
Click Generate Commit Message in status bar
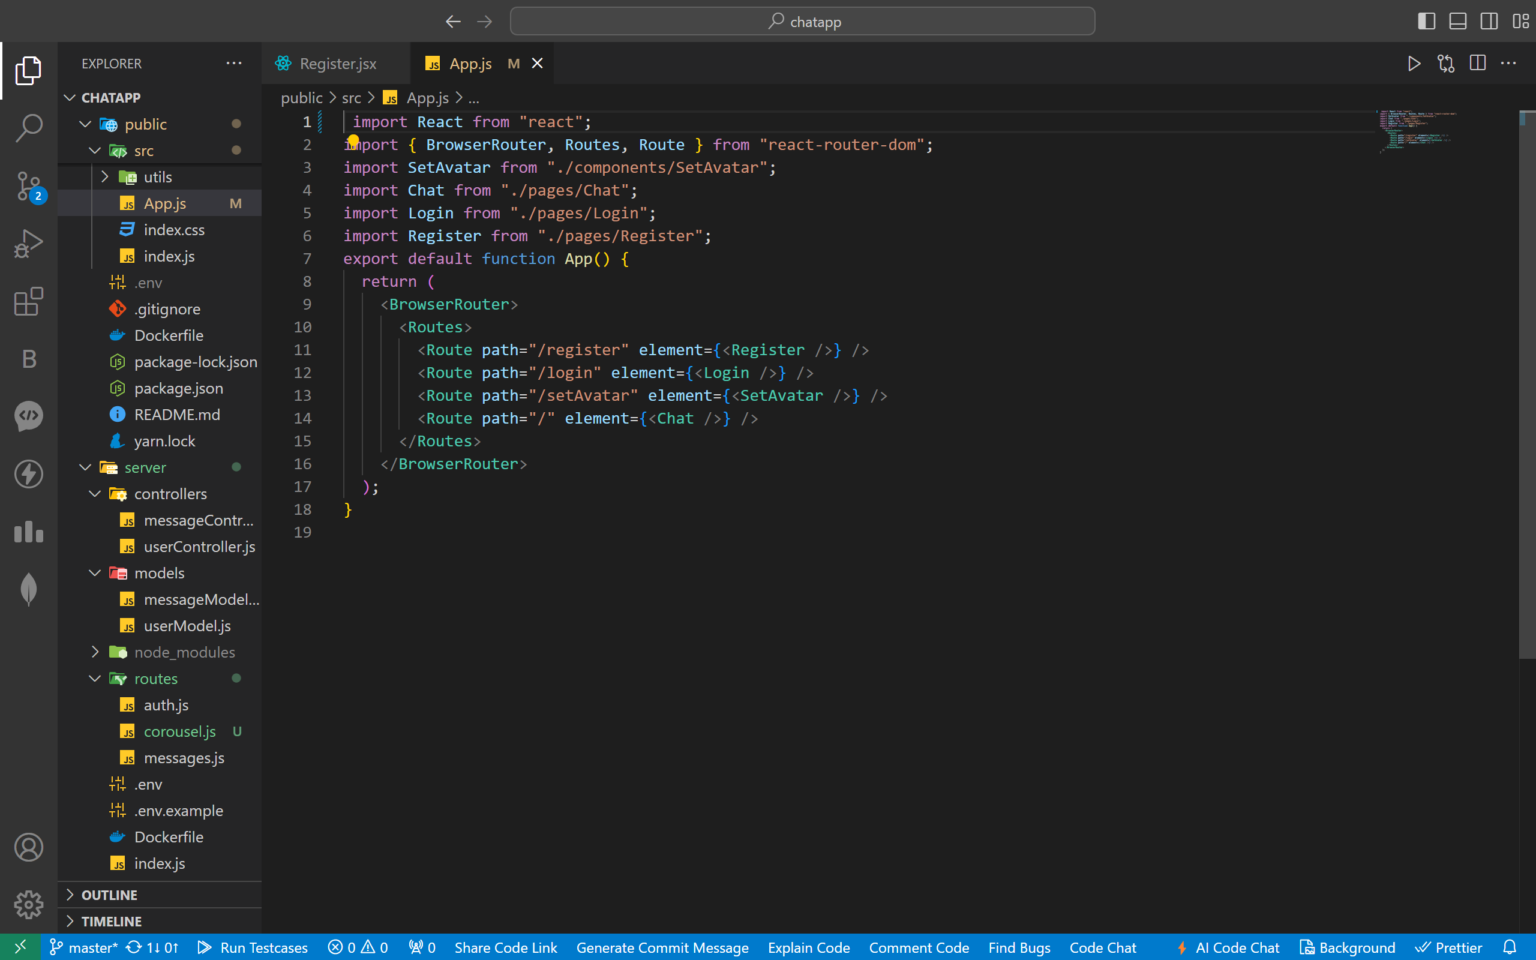tap(662, 947)
